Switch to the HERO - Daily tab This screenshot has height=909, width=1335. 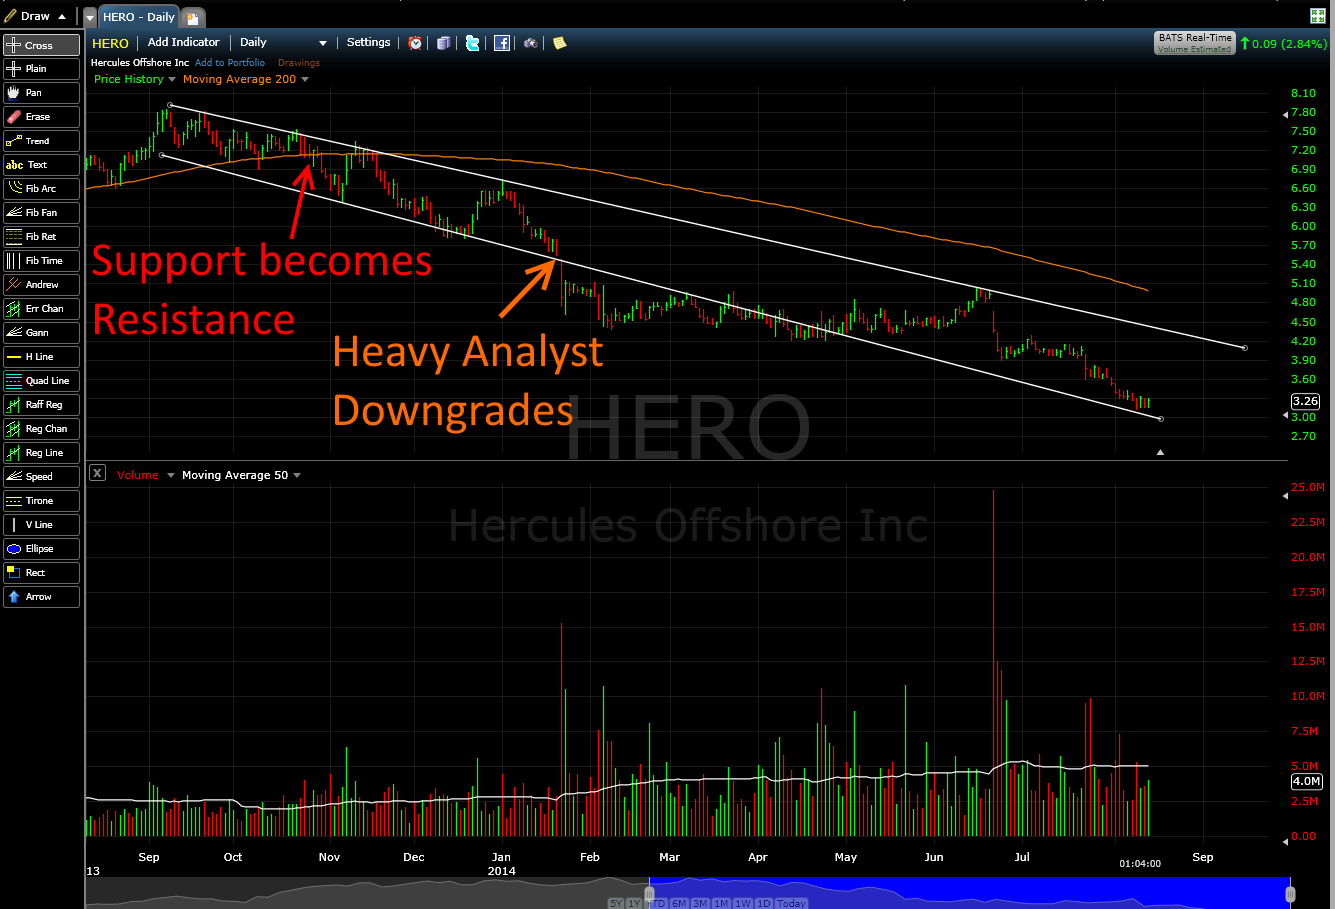coord(138,17)
